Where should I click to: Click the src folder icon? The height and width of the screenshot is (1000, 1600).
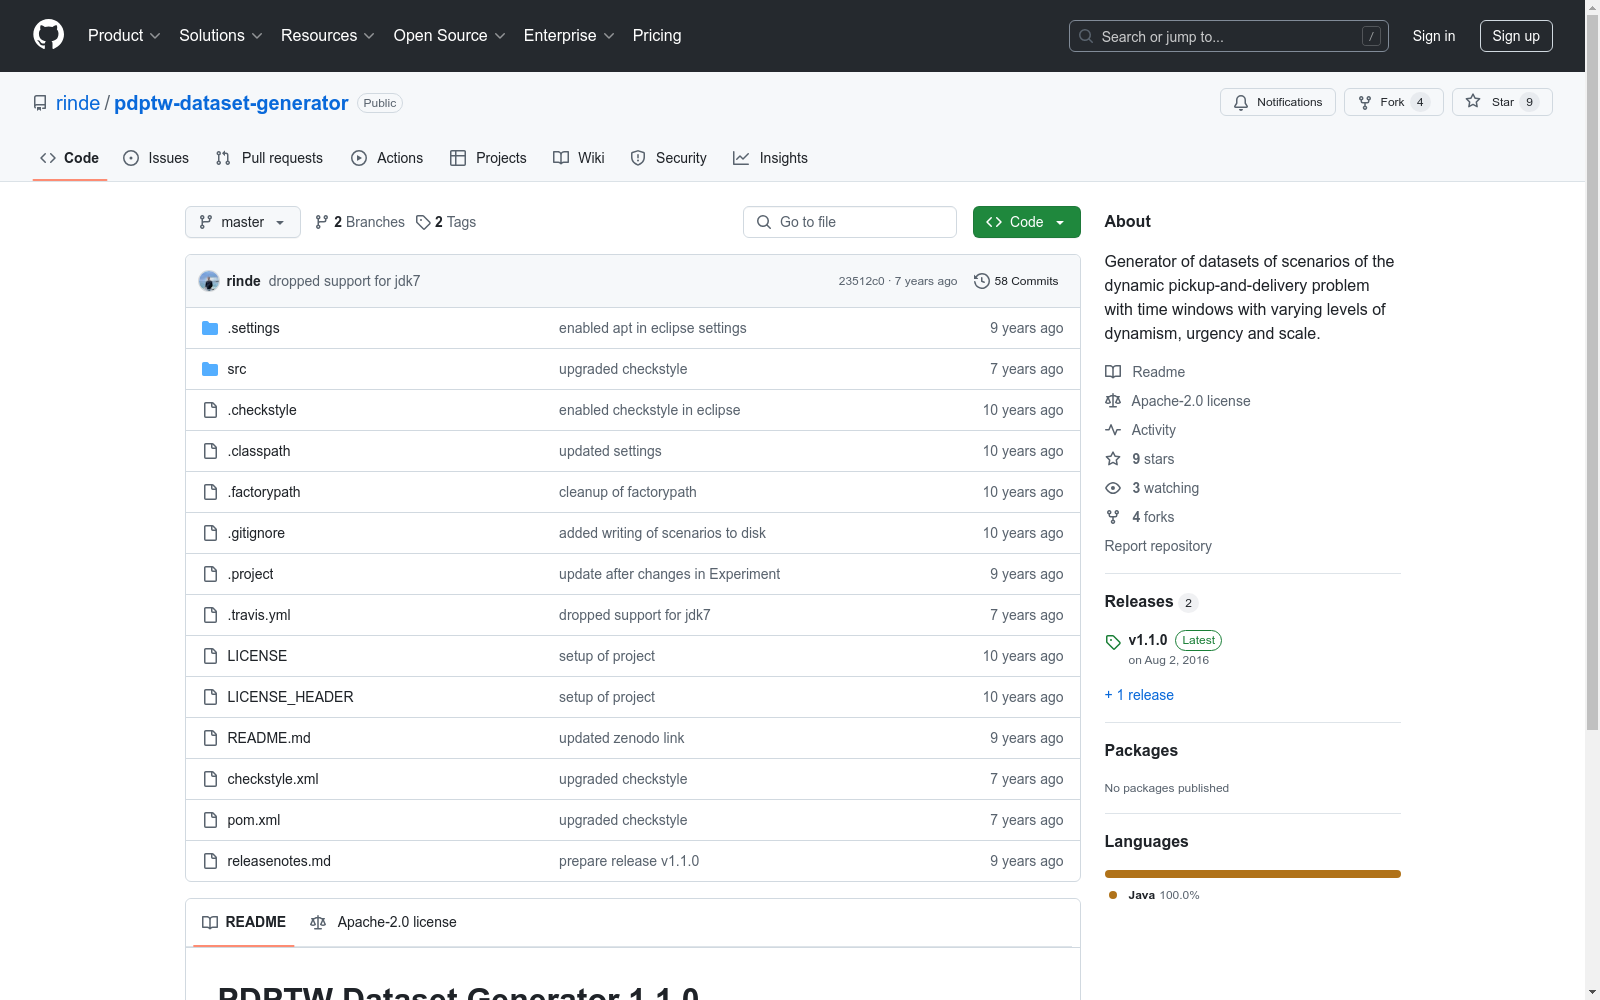pyautogui.click(x=210, y=369)
